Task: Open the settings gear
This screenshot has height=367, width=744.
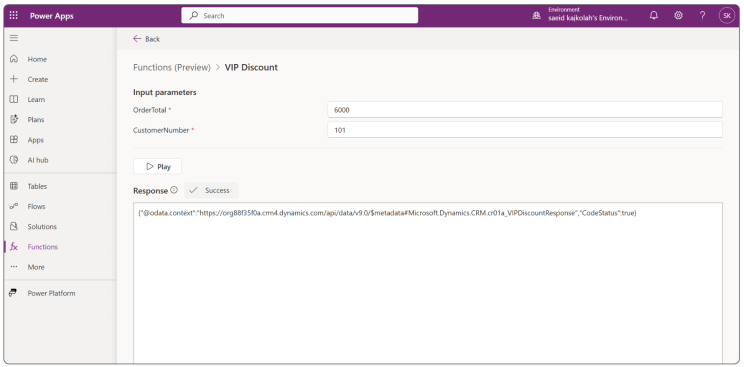Action: tap(678, 16)
